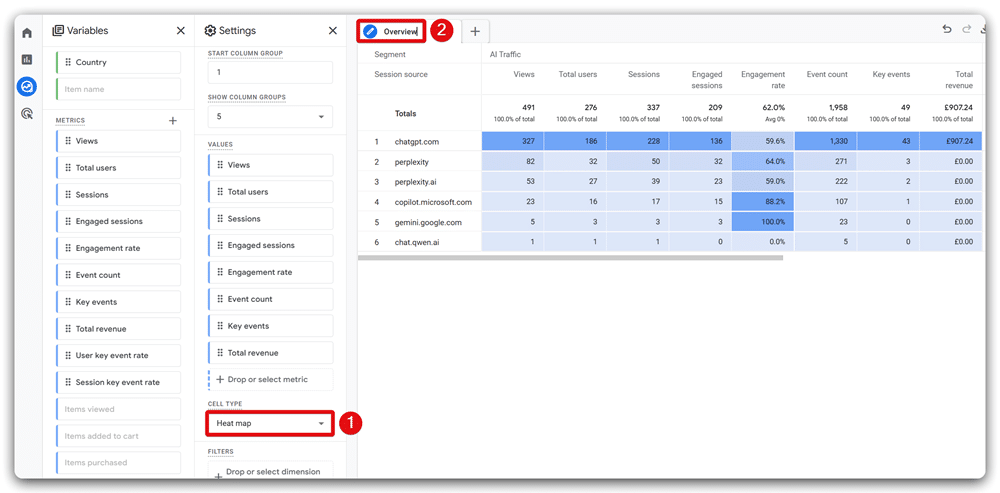Select the Overview tab name
Viewport: 1000px width, 493px height.
coord(400,31)
